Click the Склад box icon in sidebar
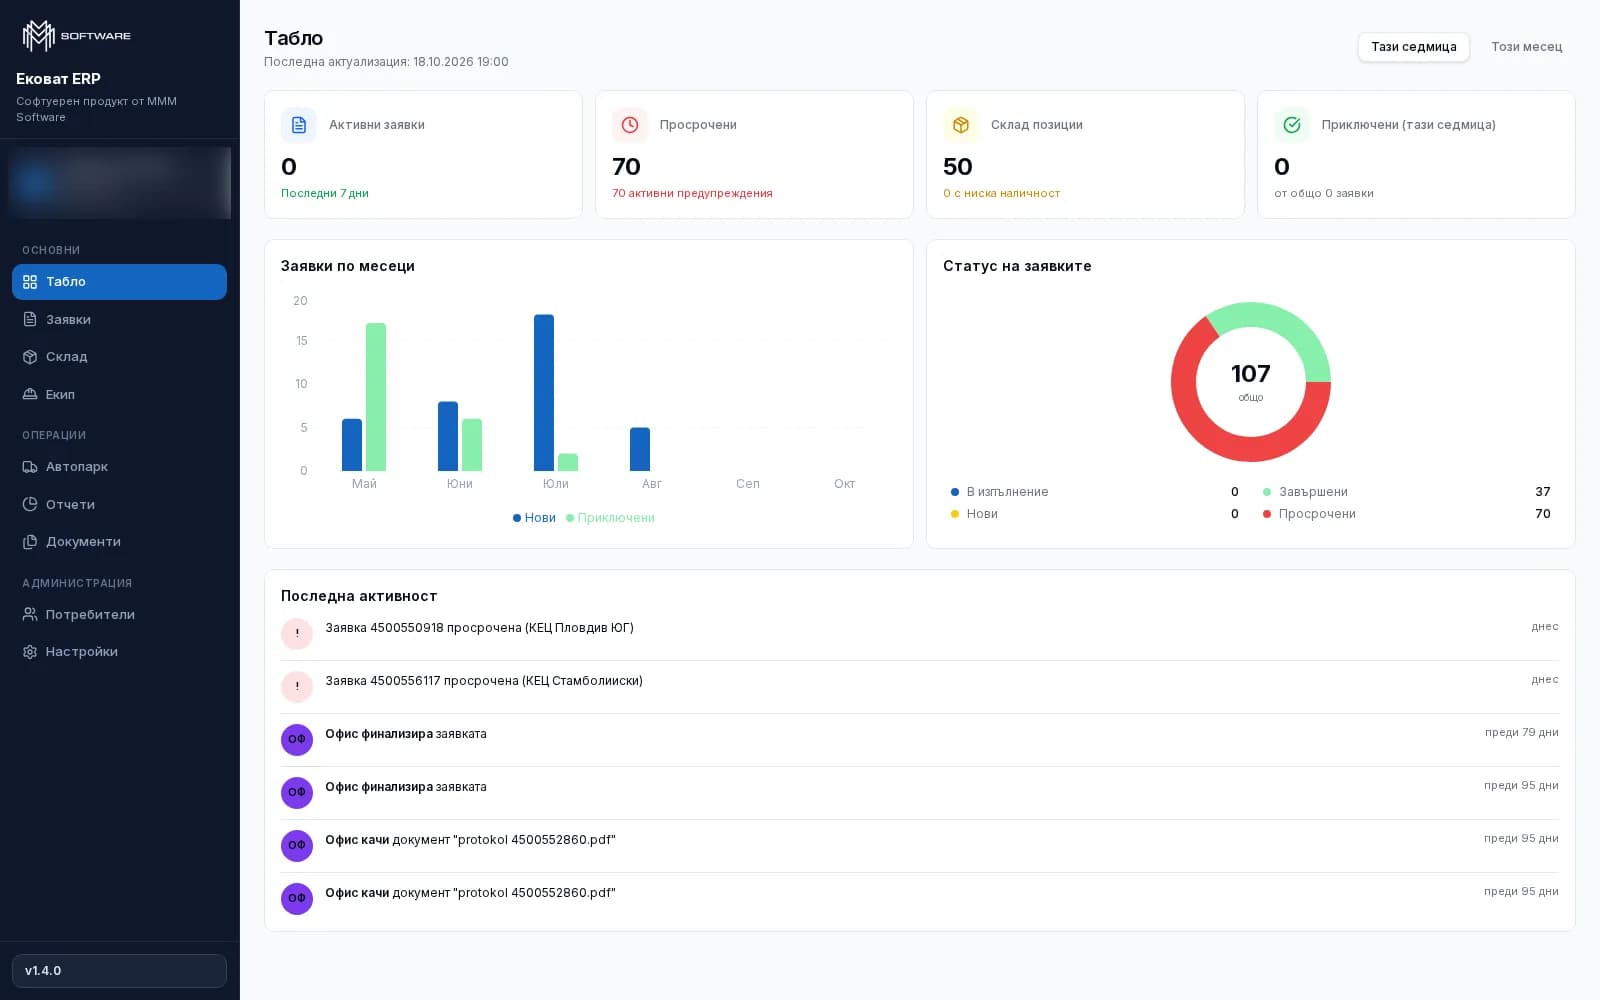Screen dimensions: 1600x1000 point(30,357)
